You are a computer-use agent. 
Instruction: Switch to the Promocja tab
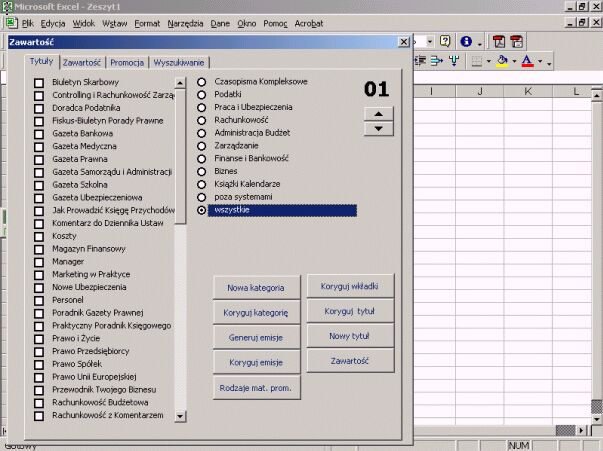pyautogui.click(x=127, y=62)
